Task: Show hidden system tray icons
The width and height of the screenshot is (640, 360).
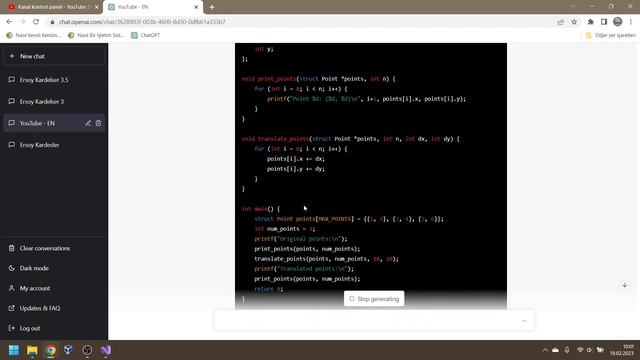Action: click(545, 350)
